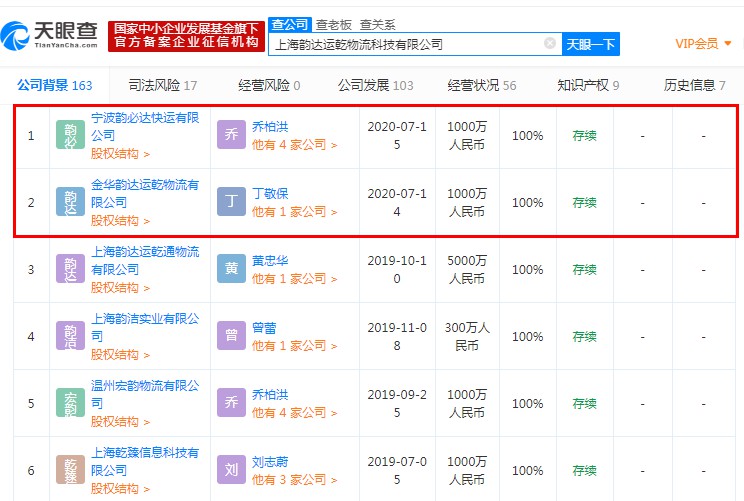Select 存续 status in row 3

585,269
